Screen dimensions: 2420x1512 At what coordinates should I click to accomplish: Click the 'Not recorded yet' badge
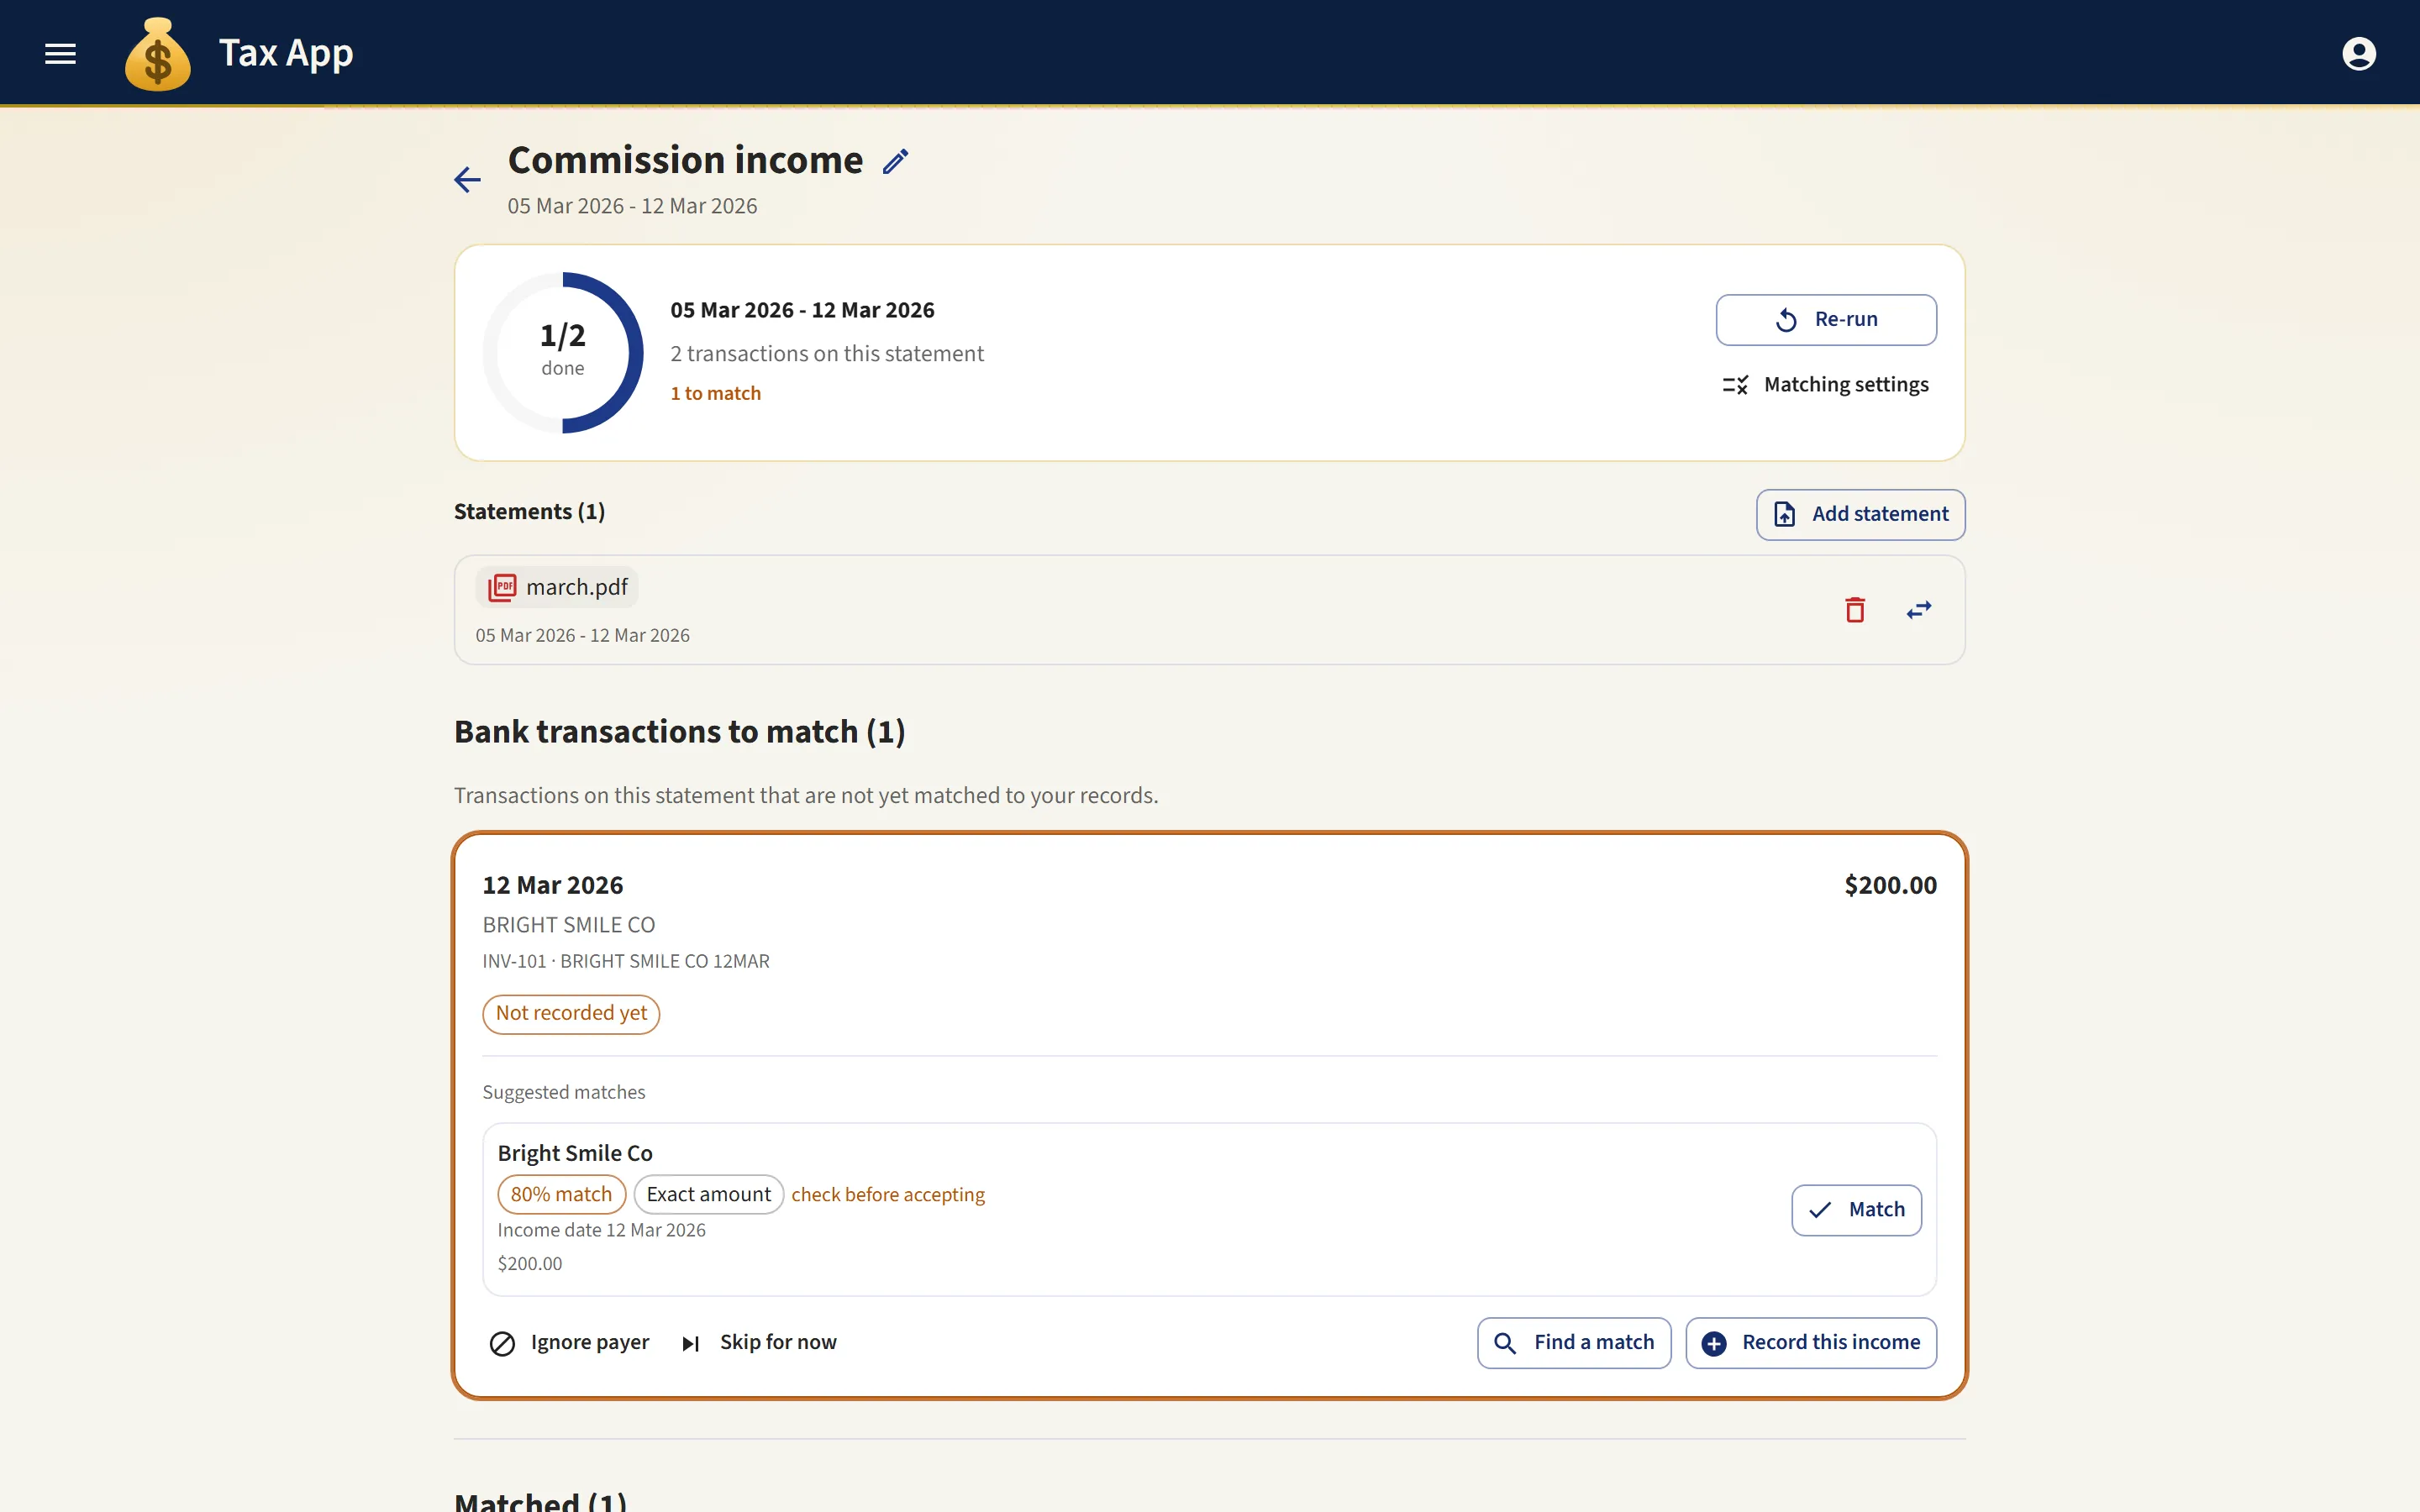point(571,1014)
